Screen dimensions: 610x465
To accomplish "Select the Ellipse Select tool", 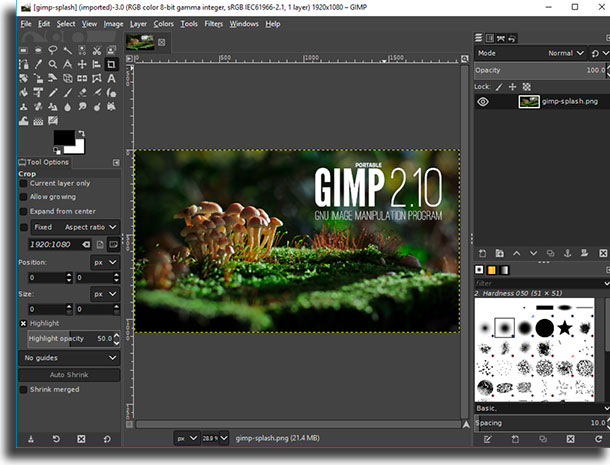I will point(38,50).
